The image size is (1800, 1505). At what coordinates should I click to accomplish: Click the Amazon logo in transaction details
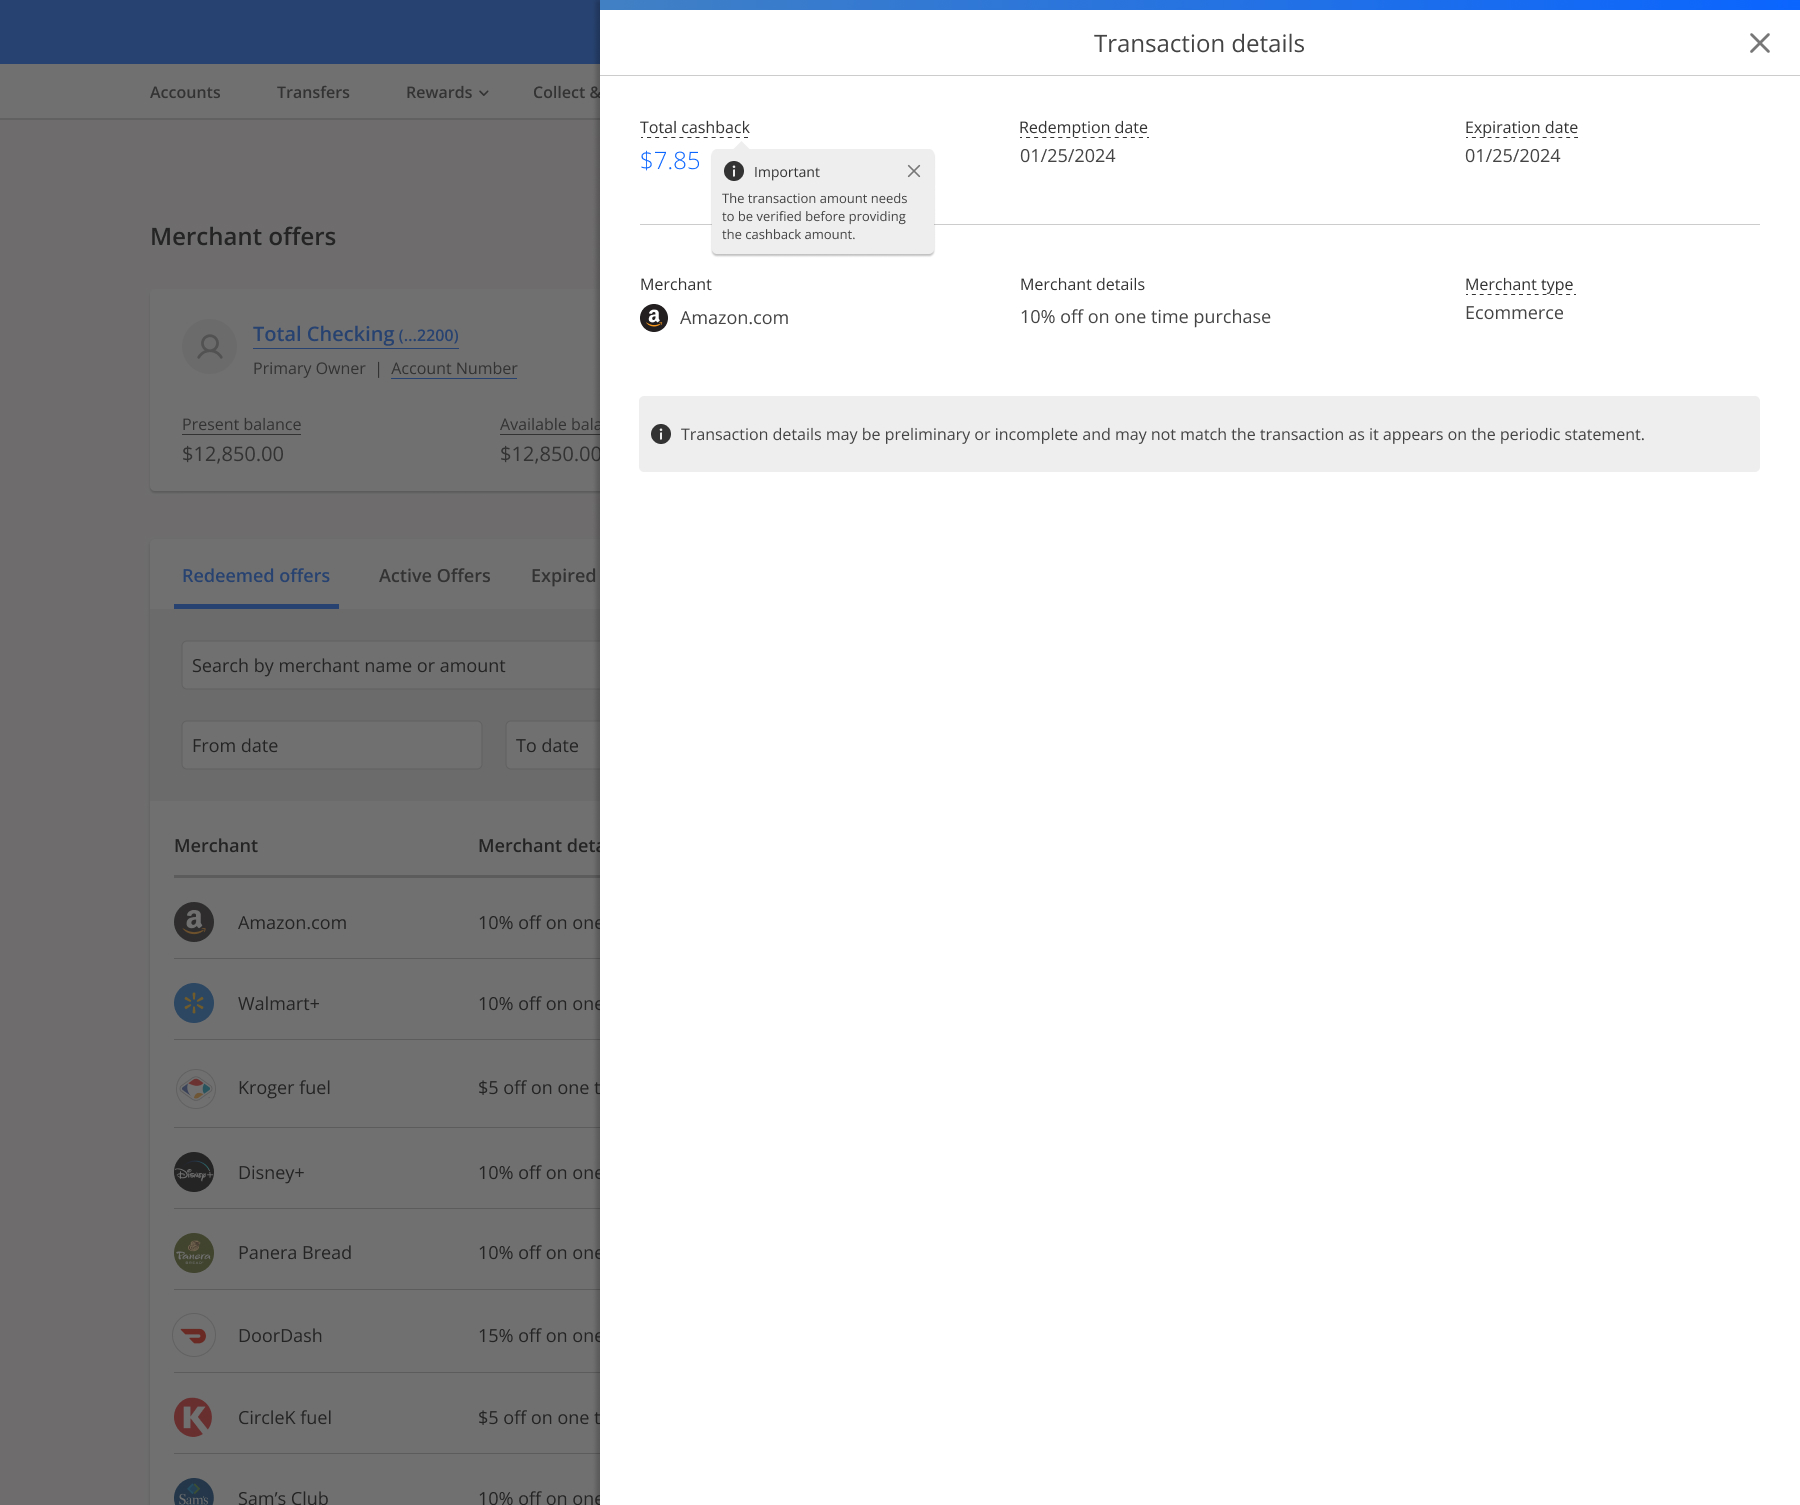(654, 318)
